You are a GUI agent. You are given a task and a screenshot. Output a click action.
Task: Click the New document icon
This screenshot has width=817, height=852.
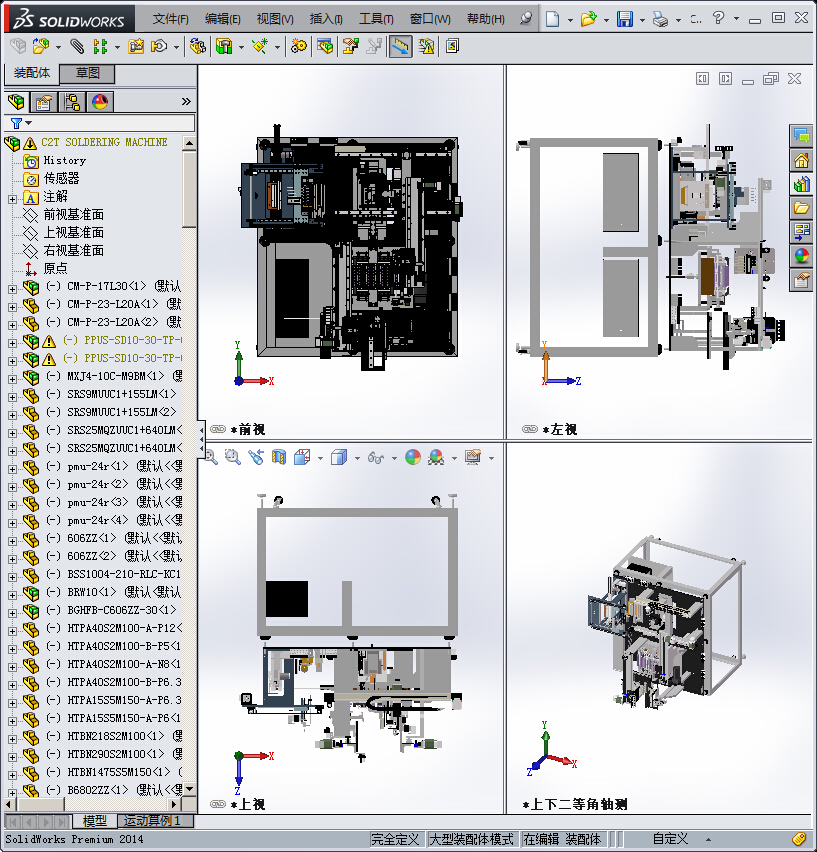click(x=552, y=19)
